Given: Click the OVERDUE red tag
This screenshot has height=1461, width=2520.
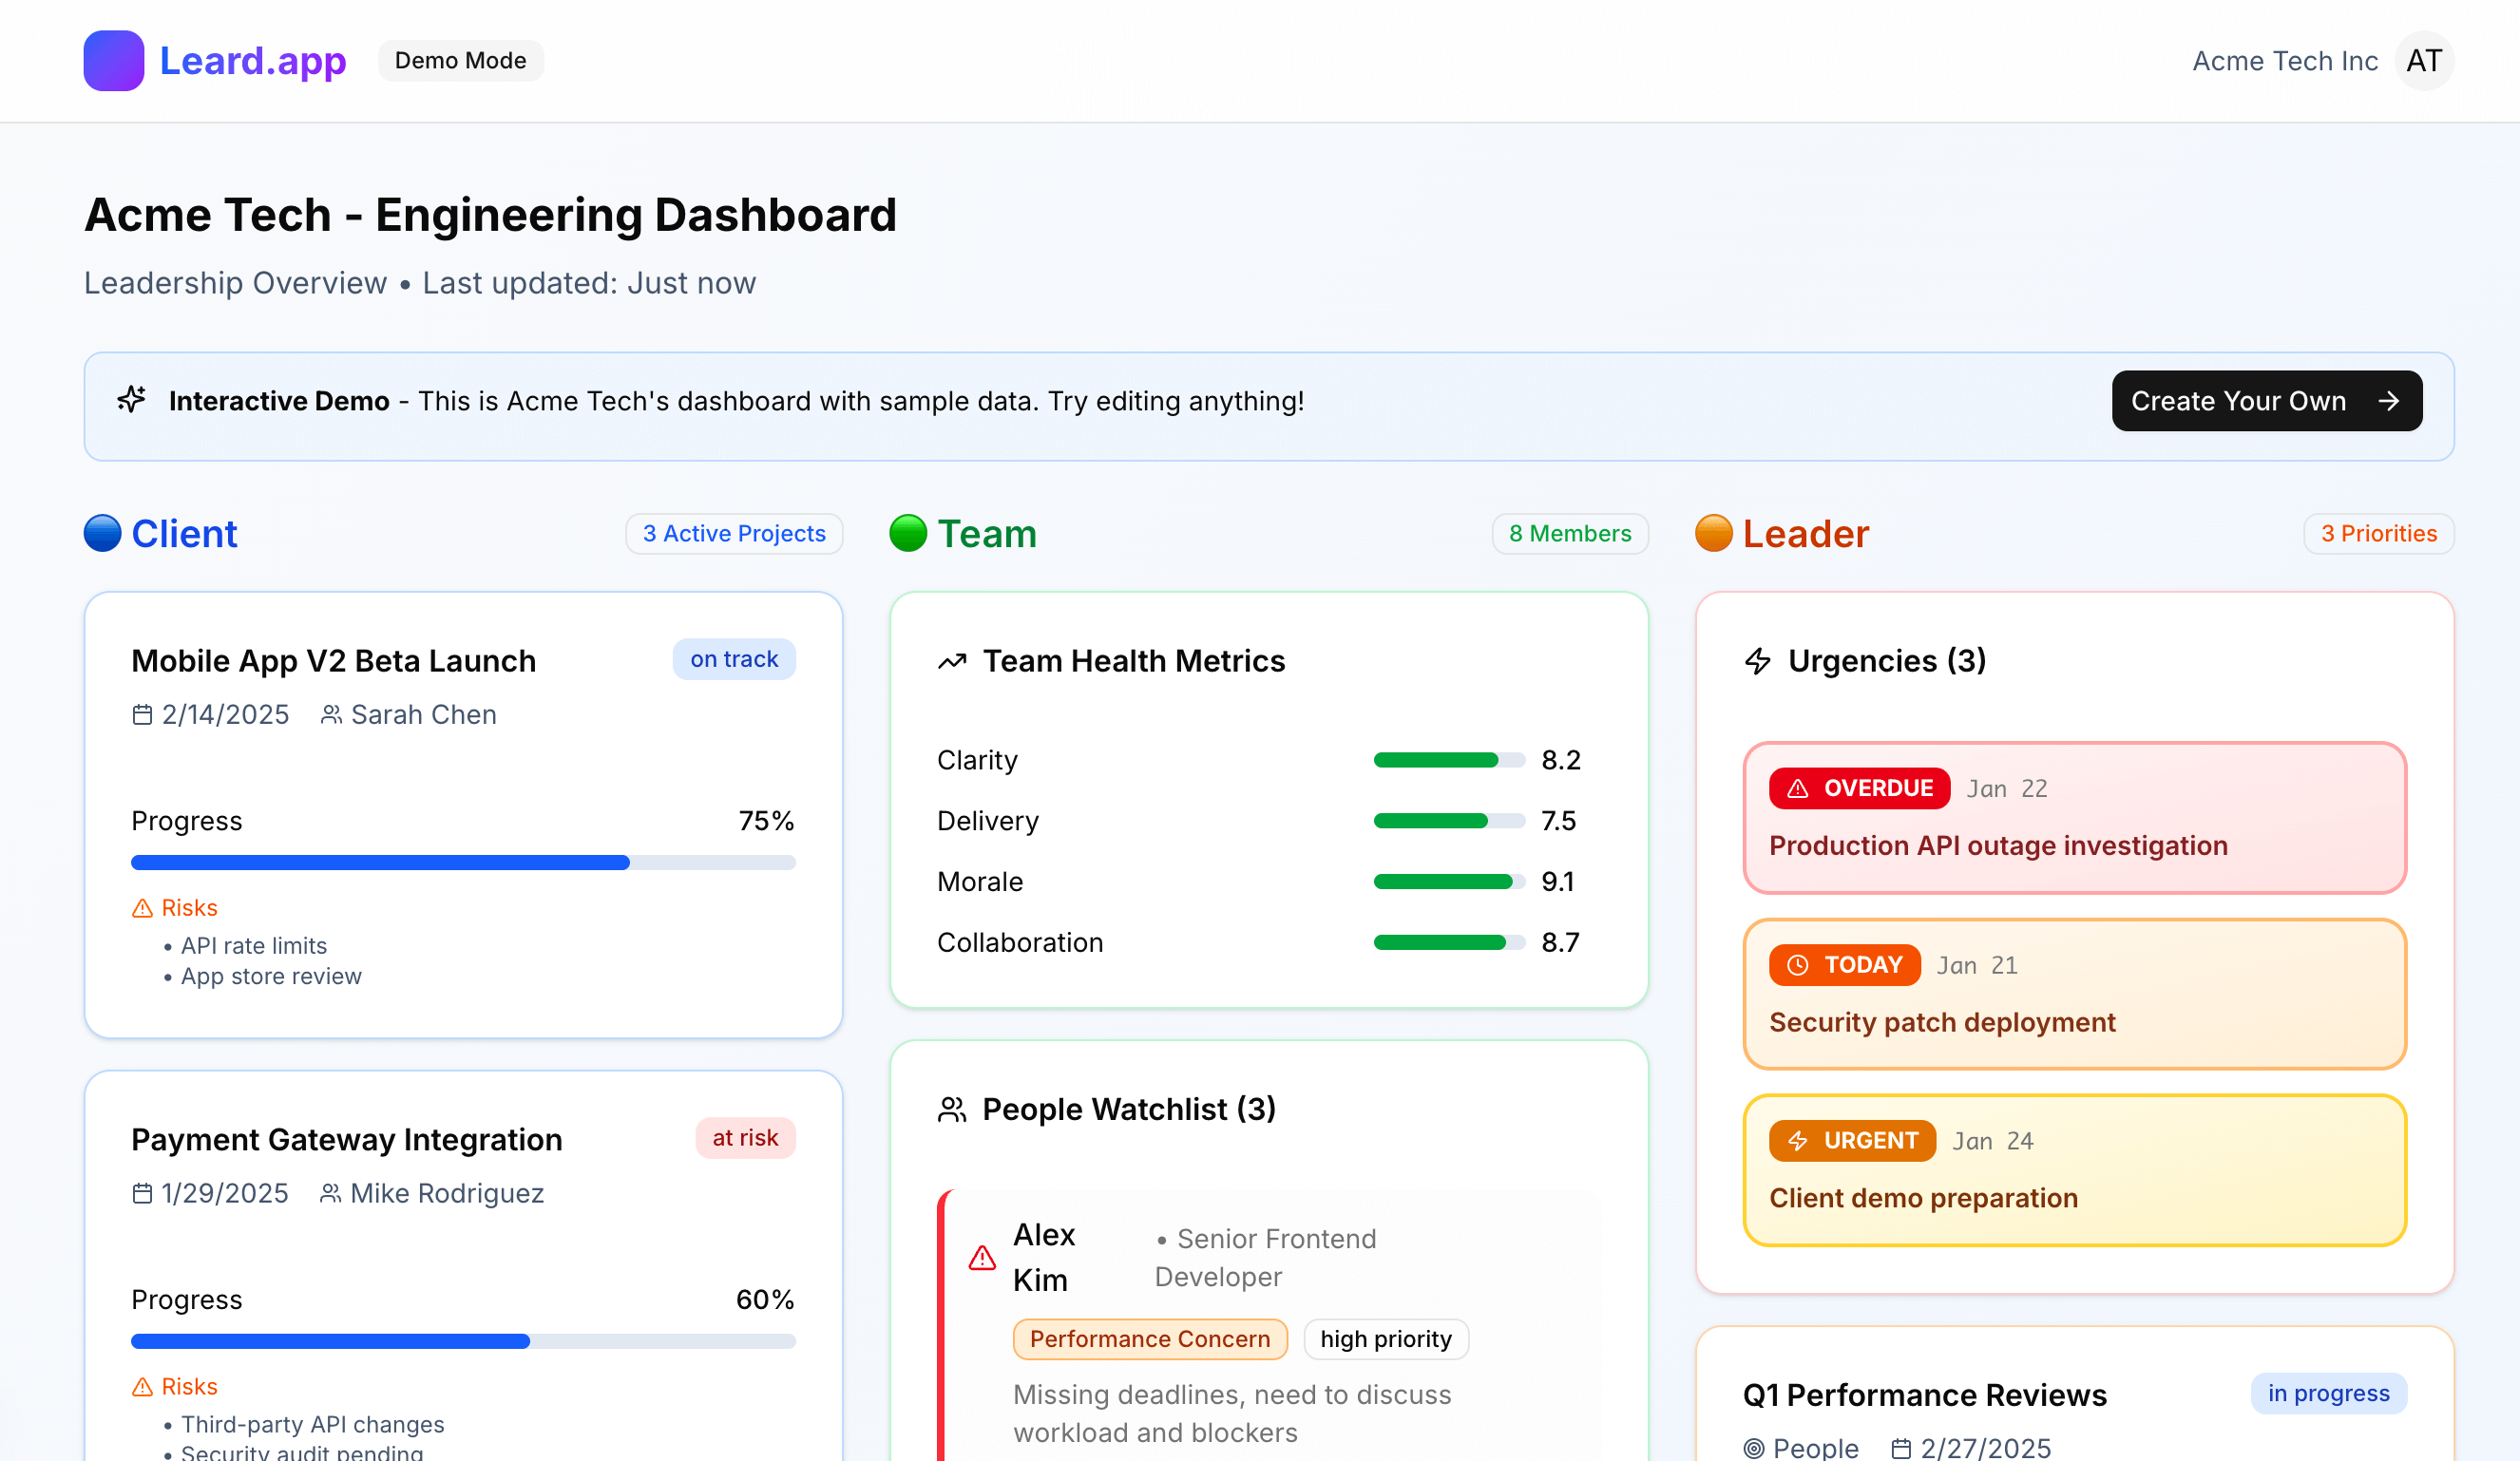Looking at the screenshot, I should click(1859, 788).
